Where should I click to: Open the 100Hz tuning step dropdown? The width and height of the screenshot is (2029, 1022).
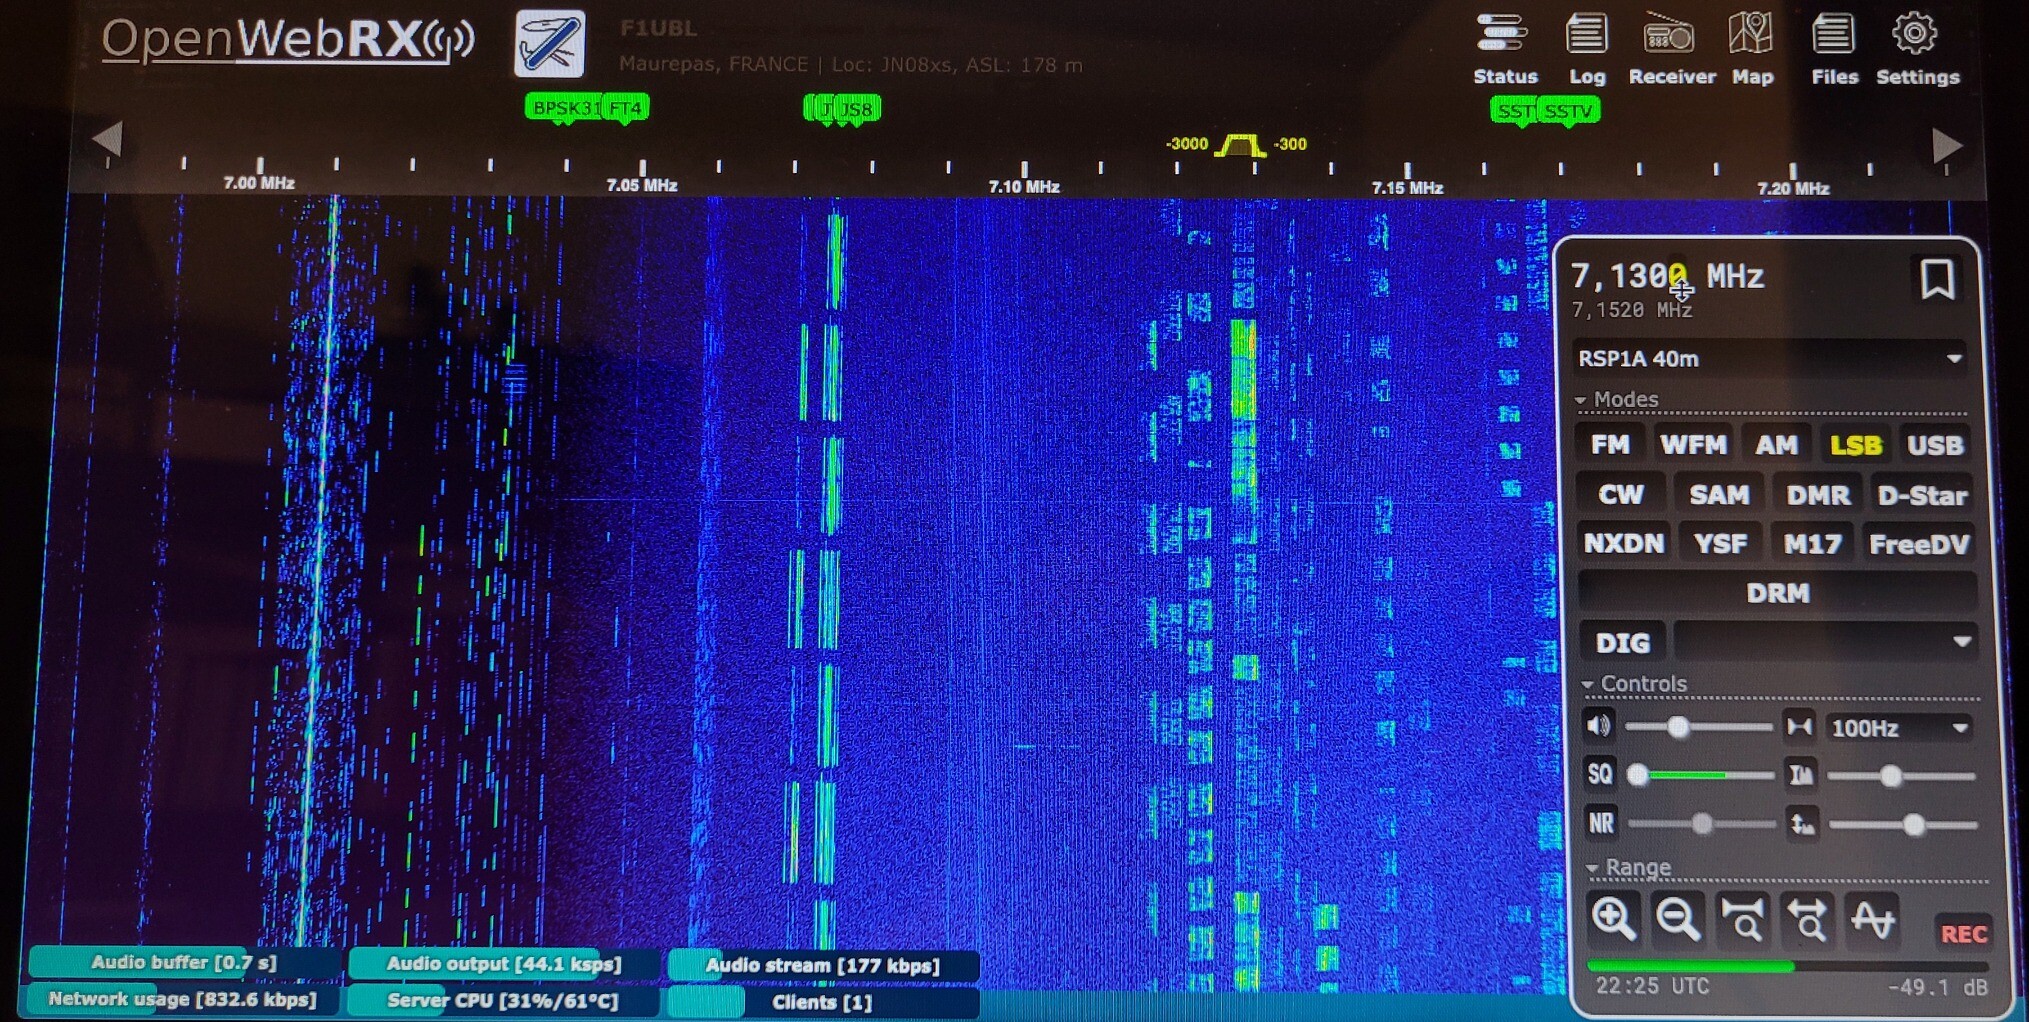point(1899,728)
